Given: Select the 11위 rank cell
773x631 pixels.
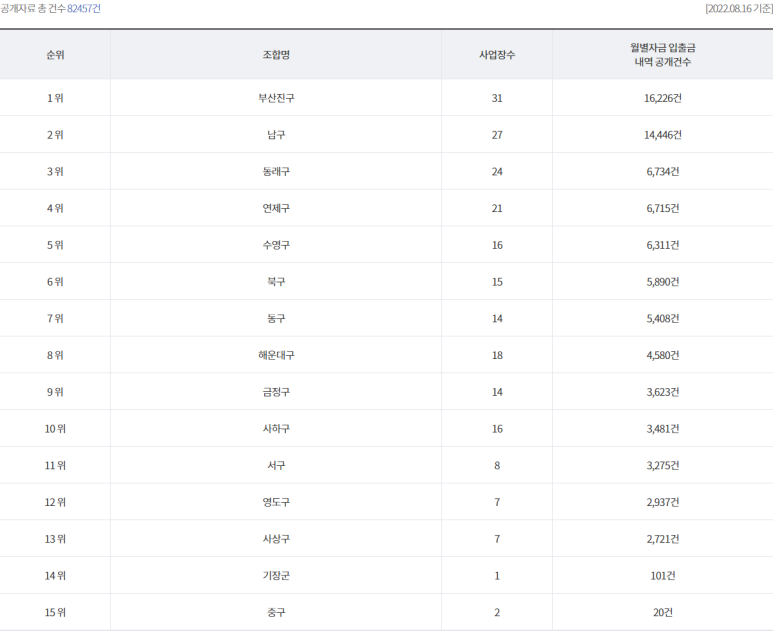Looking at the screenshot, I should 55,465.
